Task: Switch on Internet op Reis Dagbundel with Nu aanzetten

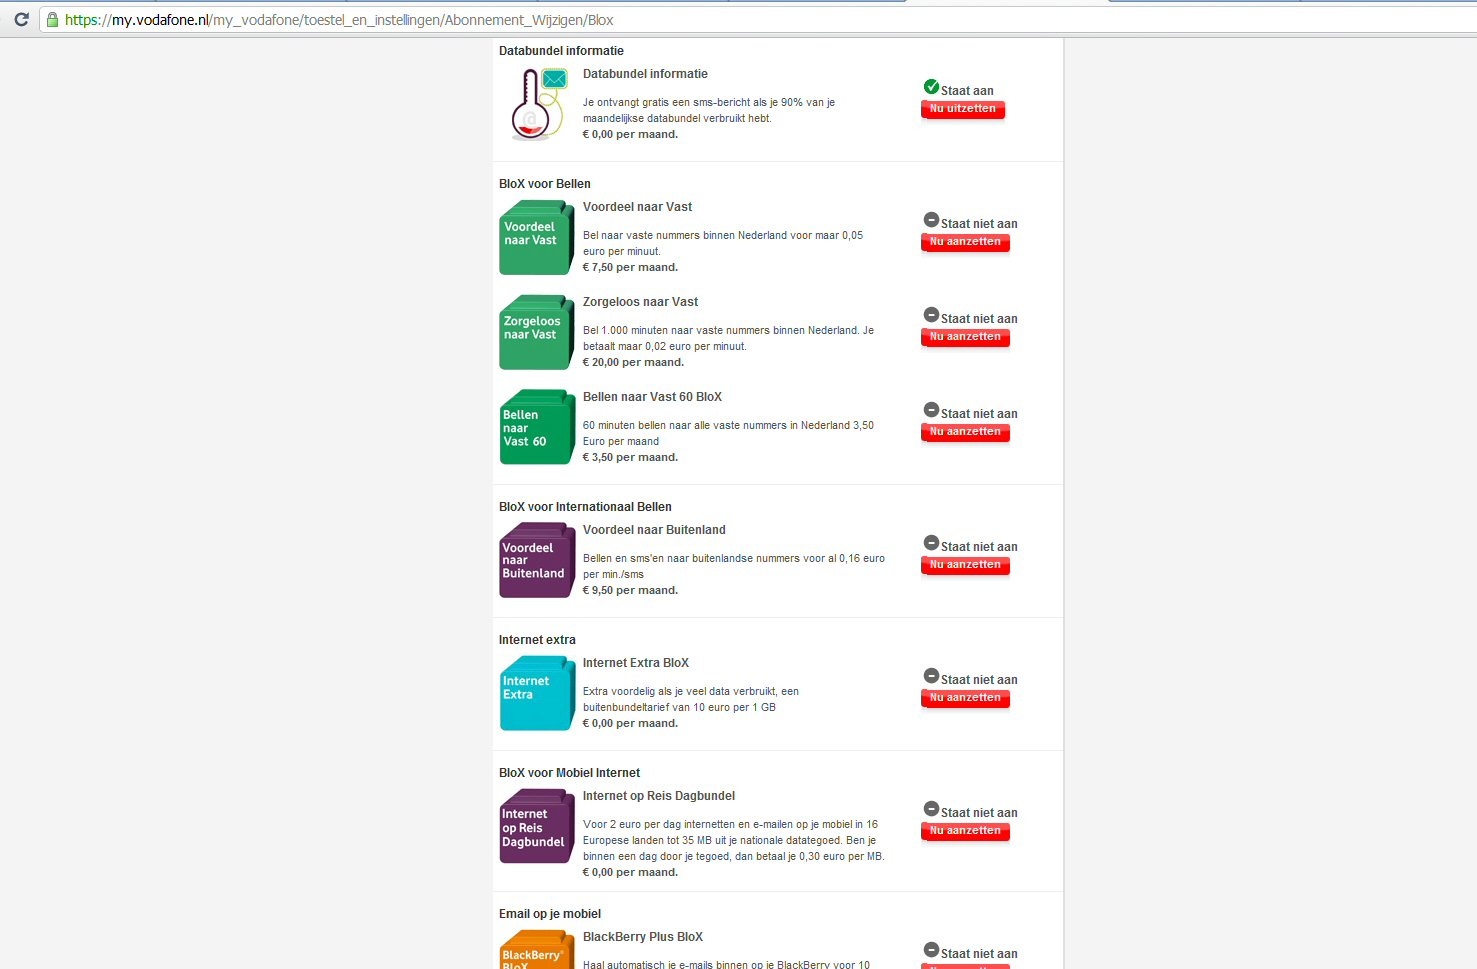Action: coord(965,831)
